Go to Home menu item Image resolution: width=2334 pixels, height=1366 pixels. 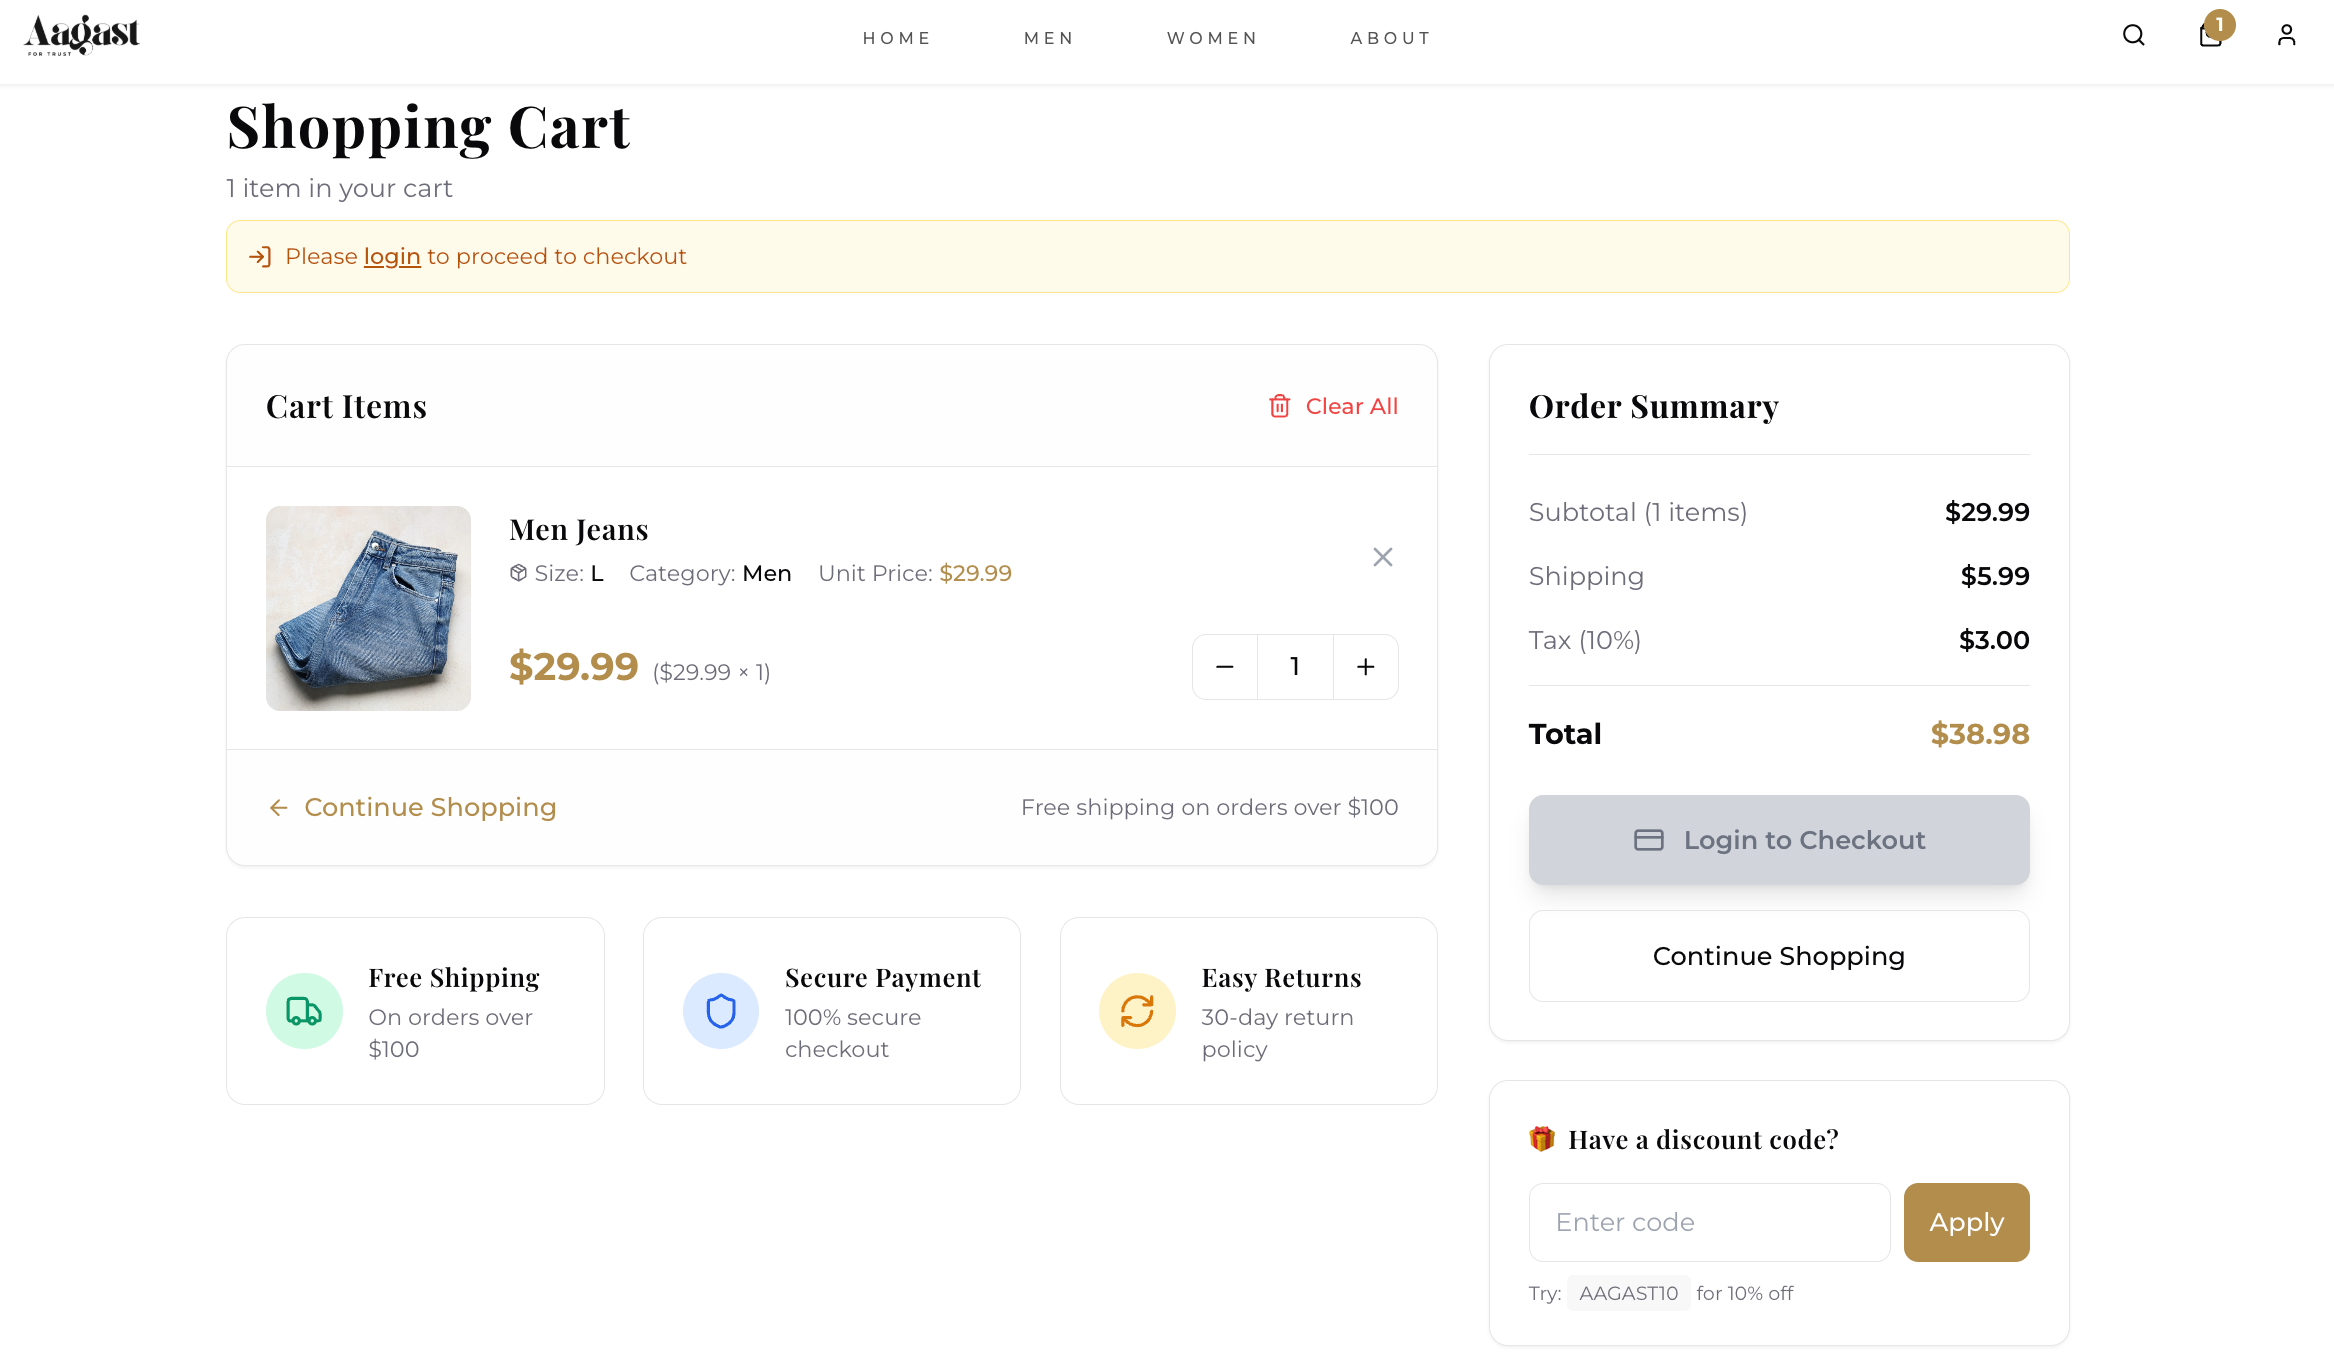[x=896, y=38]
